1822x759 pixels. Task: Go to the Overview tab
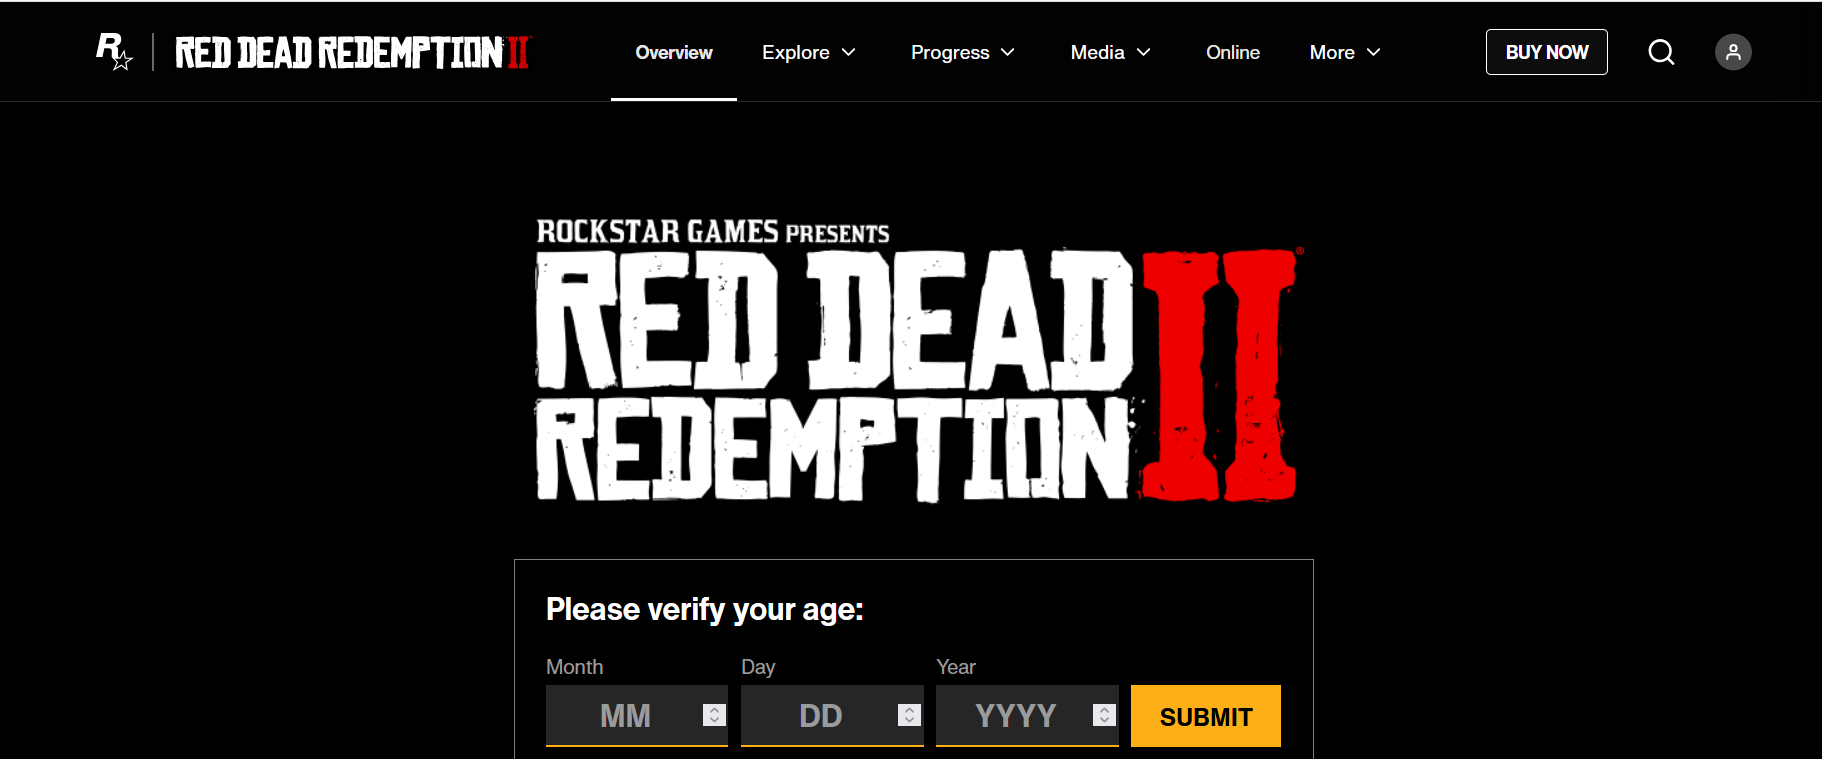(x=674, y=52)
